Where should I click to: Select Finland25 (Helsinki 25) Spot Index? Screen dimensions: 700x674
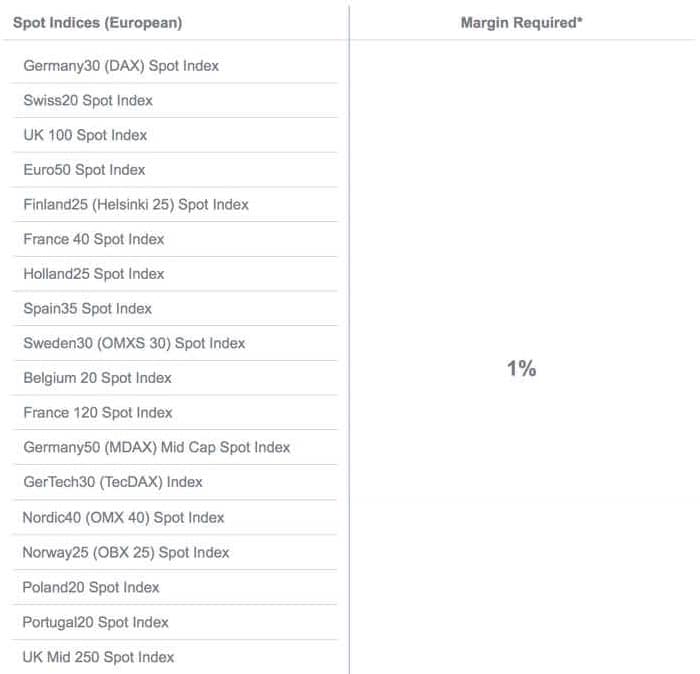tap(136, 205)
